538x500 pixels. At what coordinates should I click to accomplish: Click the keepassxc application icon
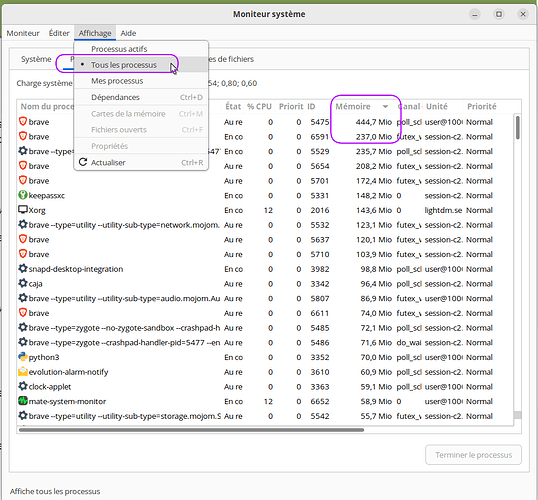click(x=23, y=195)
